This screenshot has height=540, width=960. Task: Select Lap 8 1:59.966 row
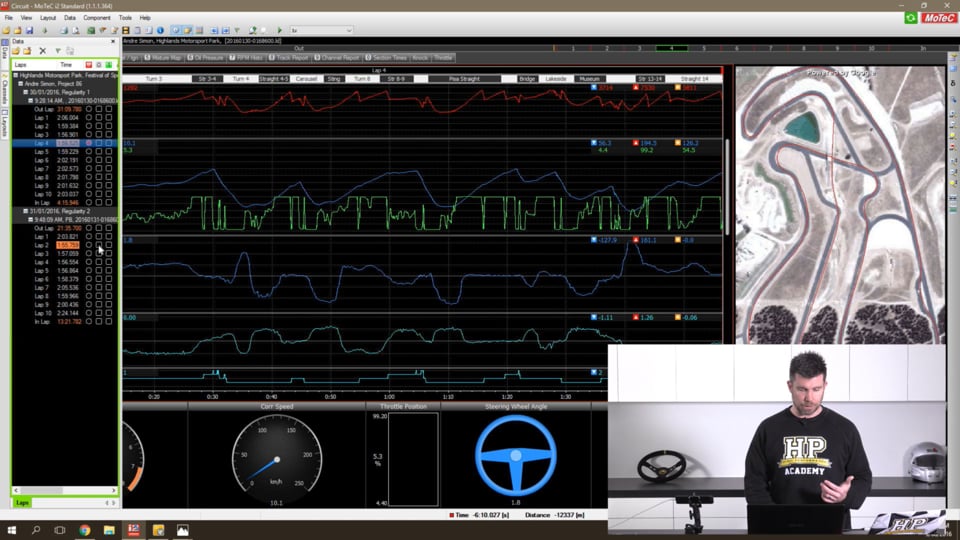[x=65, y=296]
